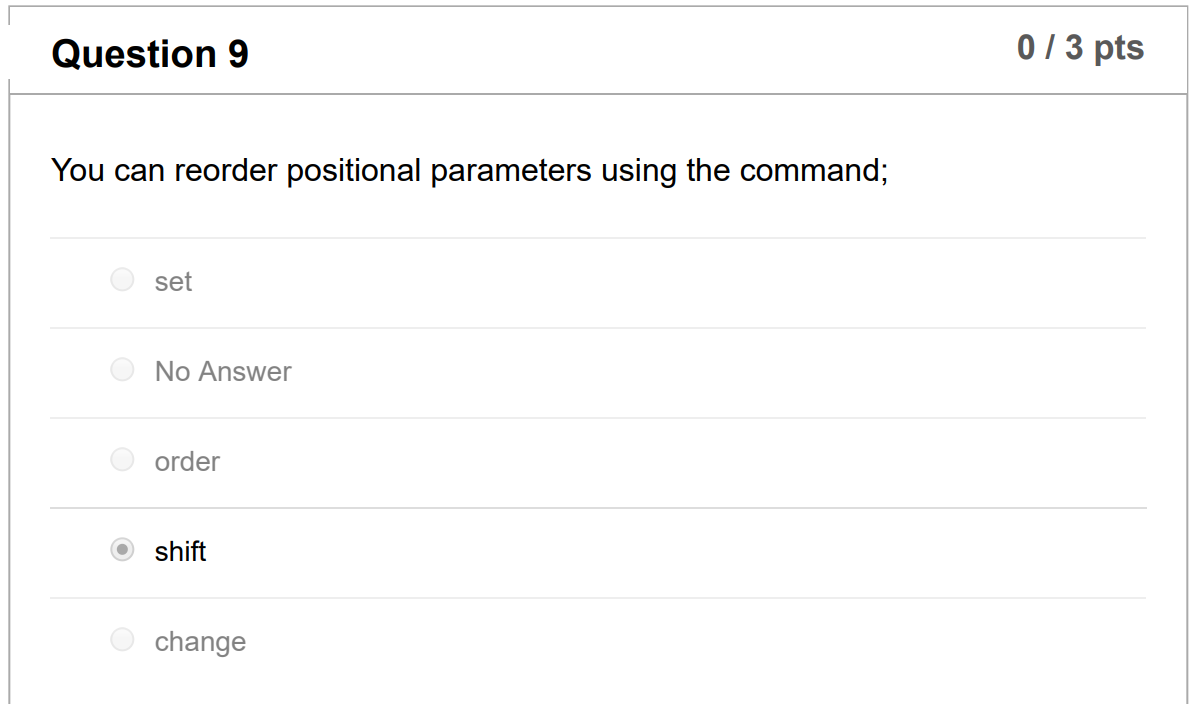
Task: Click the "order" answer label
Action: (x=187, y=461)
